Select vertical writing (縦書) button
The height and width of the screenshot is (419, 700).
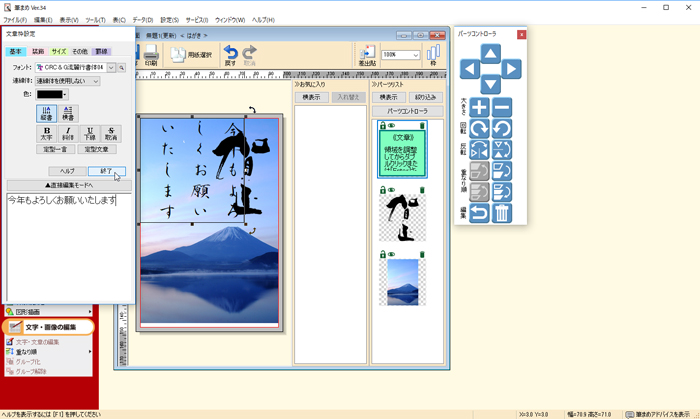(46, 114)
